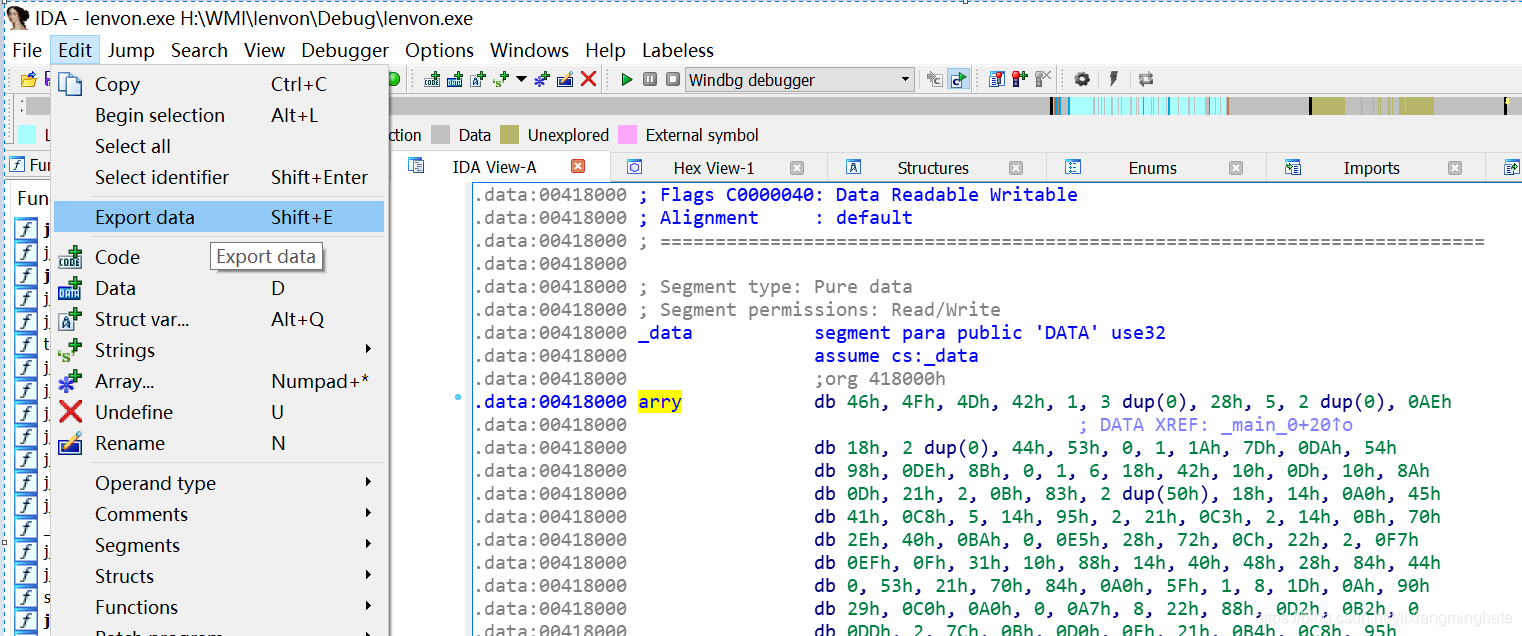Choose Data entry in Edit menu
This screenshot has width=1522, height=636.
(x=219, y=288)
